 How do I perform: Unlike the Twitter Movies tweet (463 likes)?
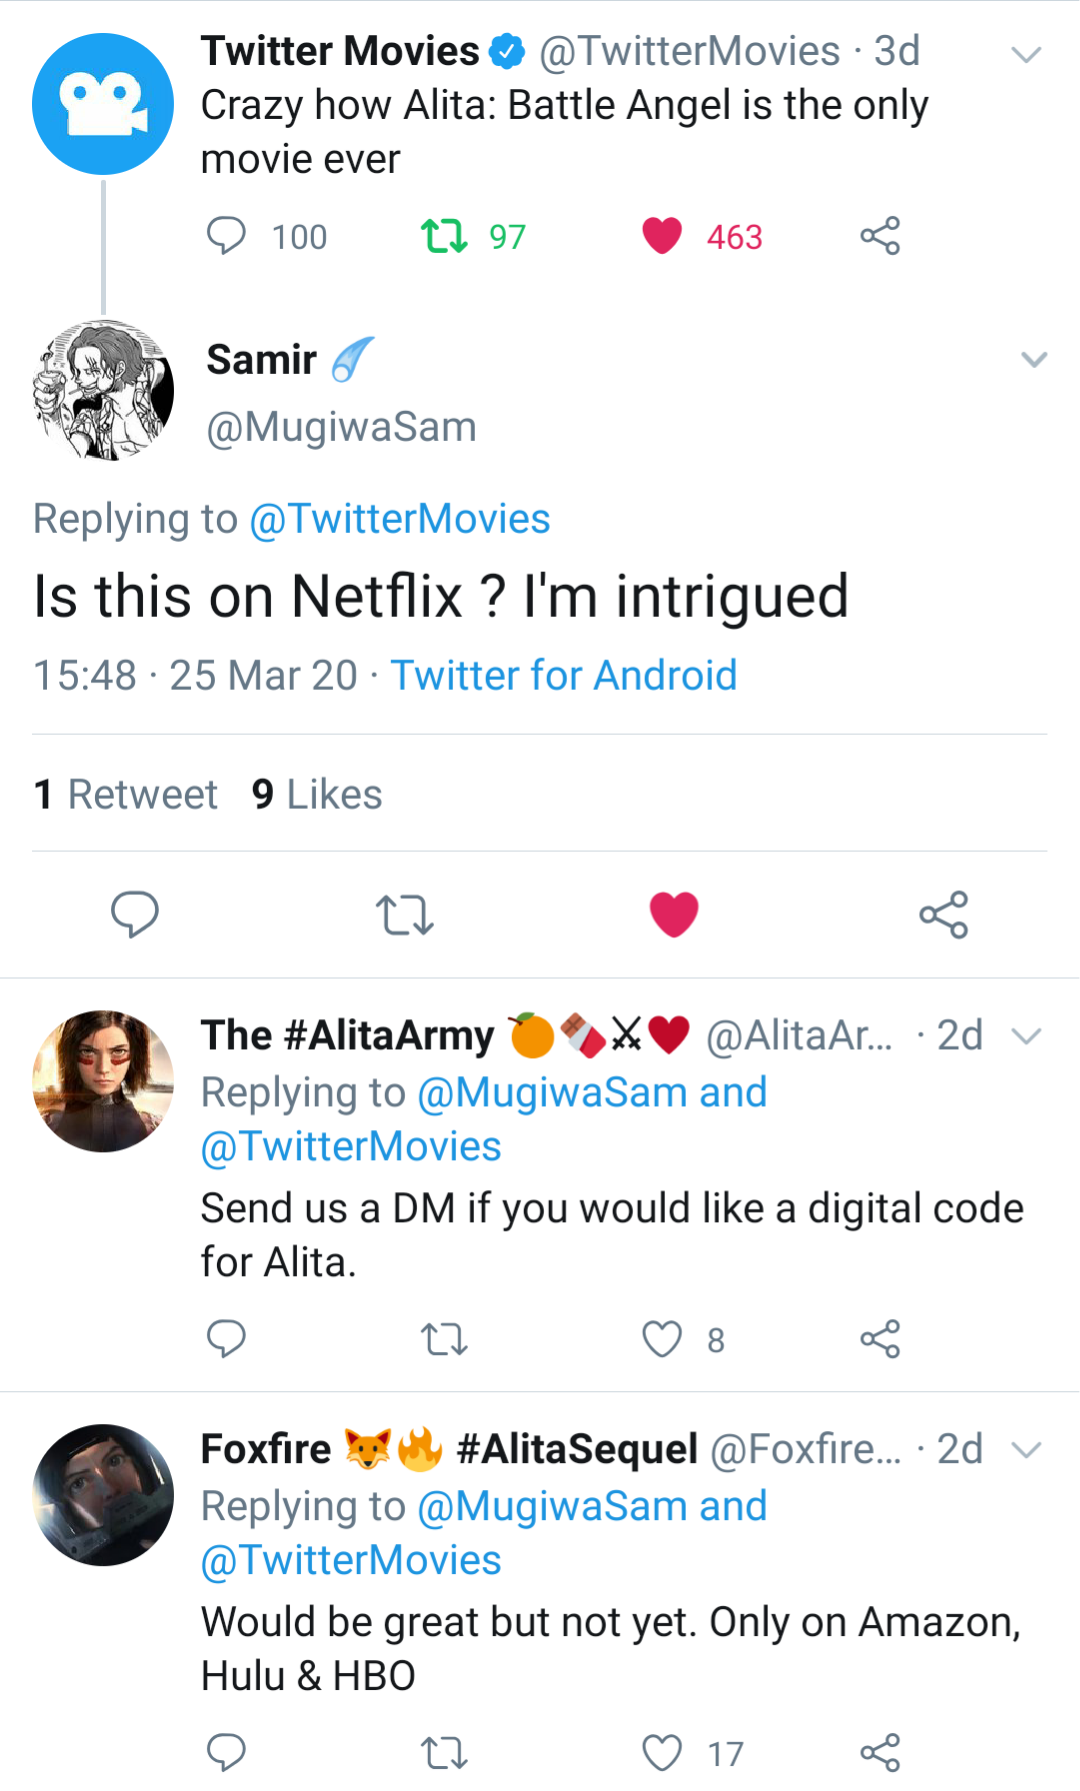click(662, 236)
